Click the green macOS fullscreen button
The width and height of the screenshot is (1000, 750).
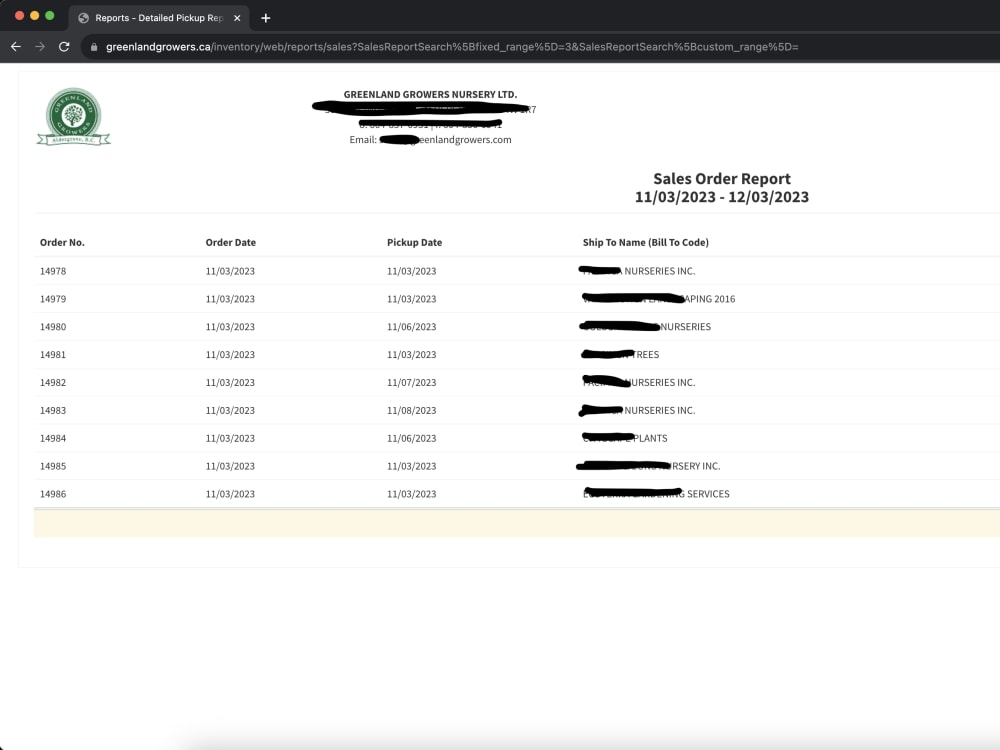50,15
